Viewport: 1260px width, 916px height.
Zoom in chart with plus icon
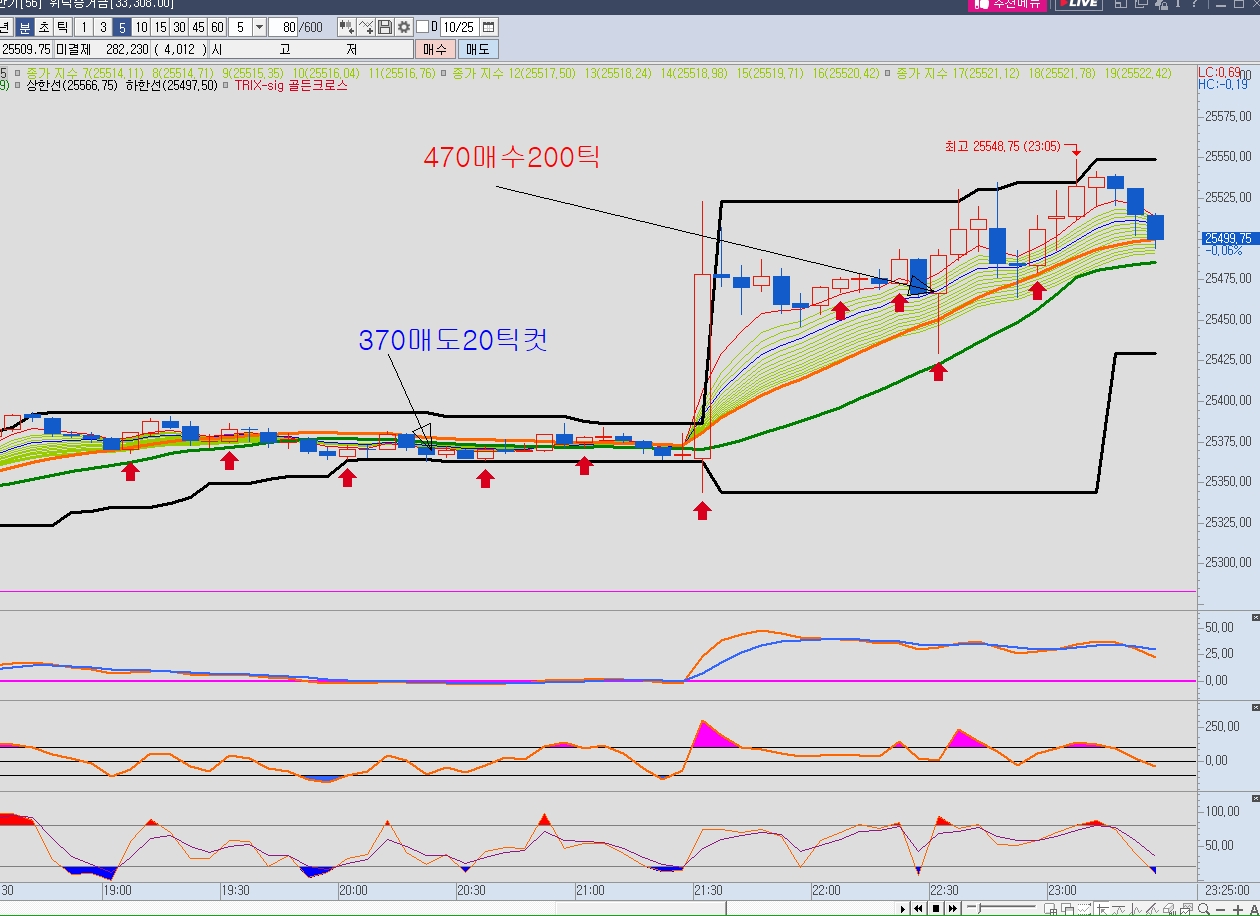tap(1237, 909)
